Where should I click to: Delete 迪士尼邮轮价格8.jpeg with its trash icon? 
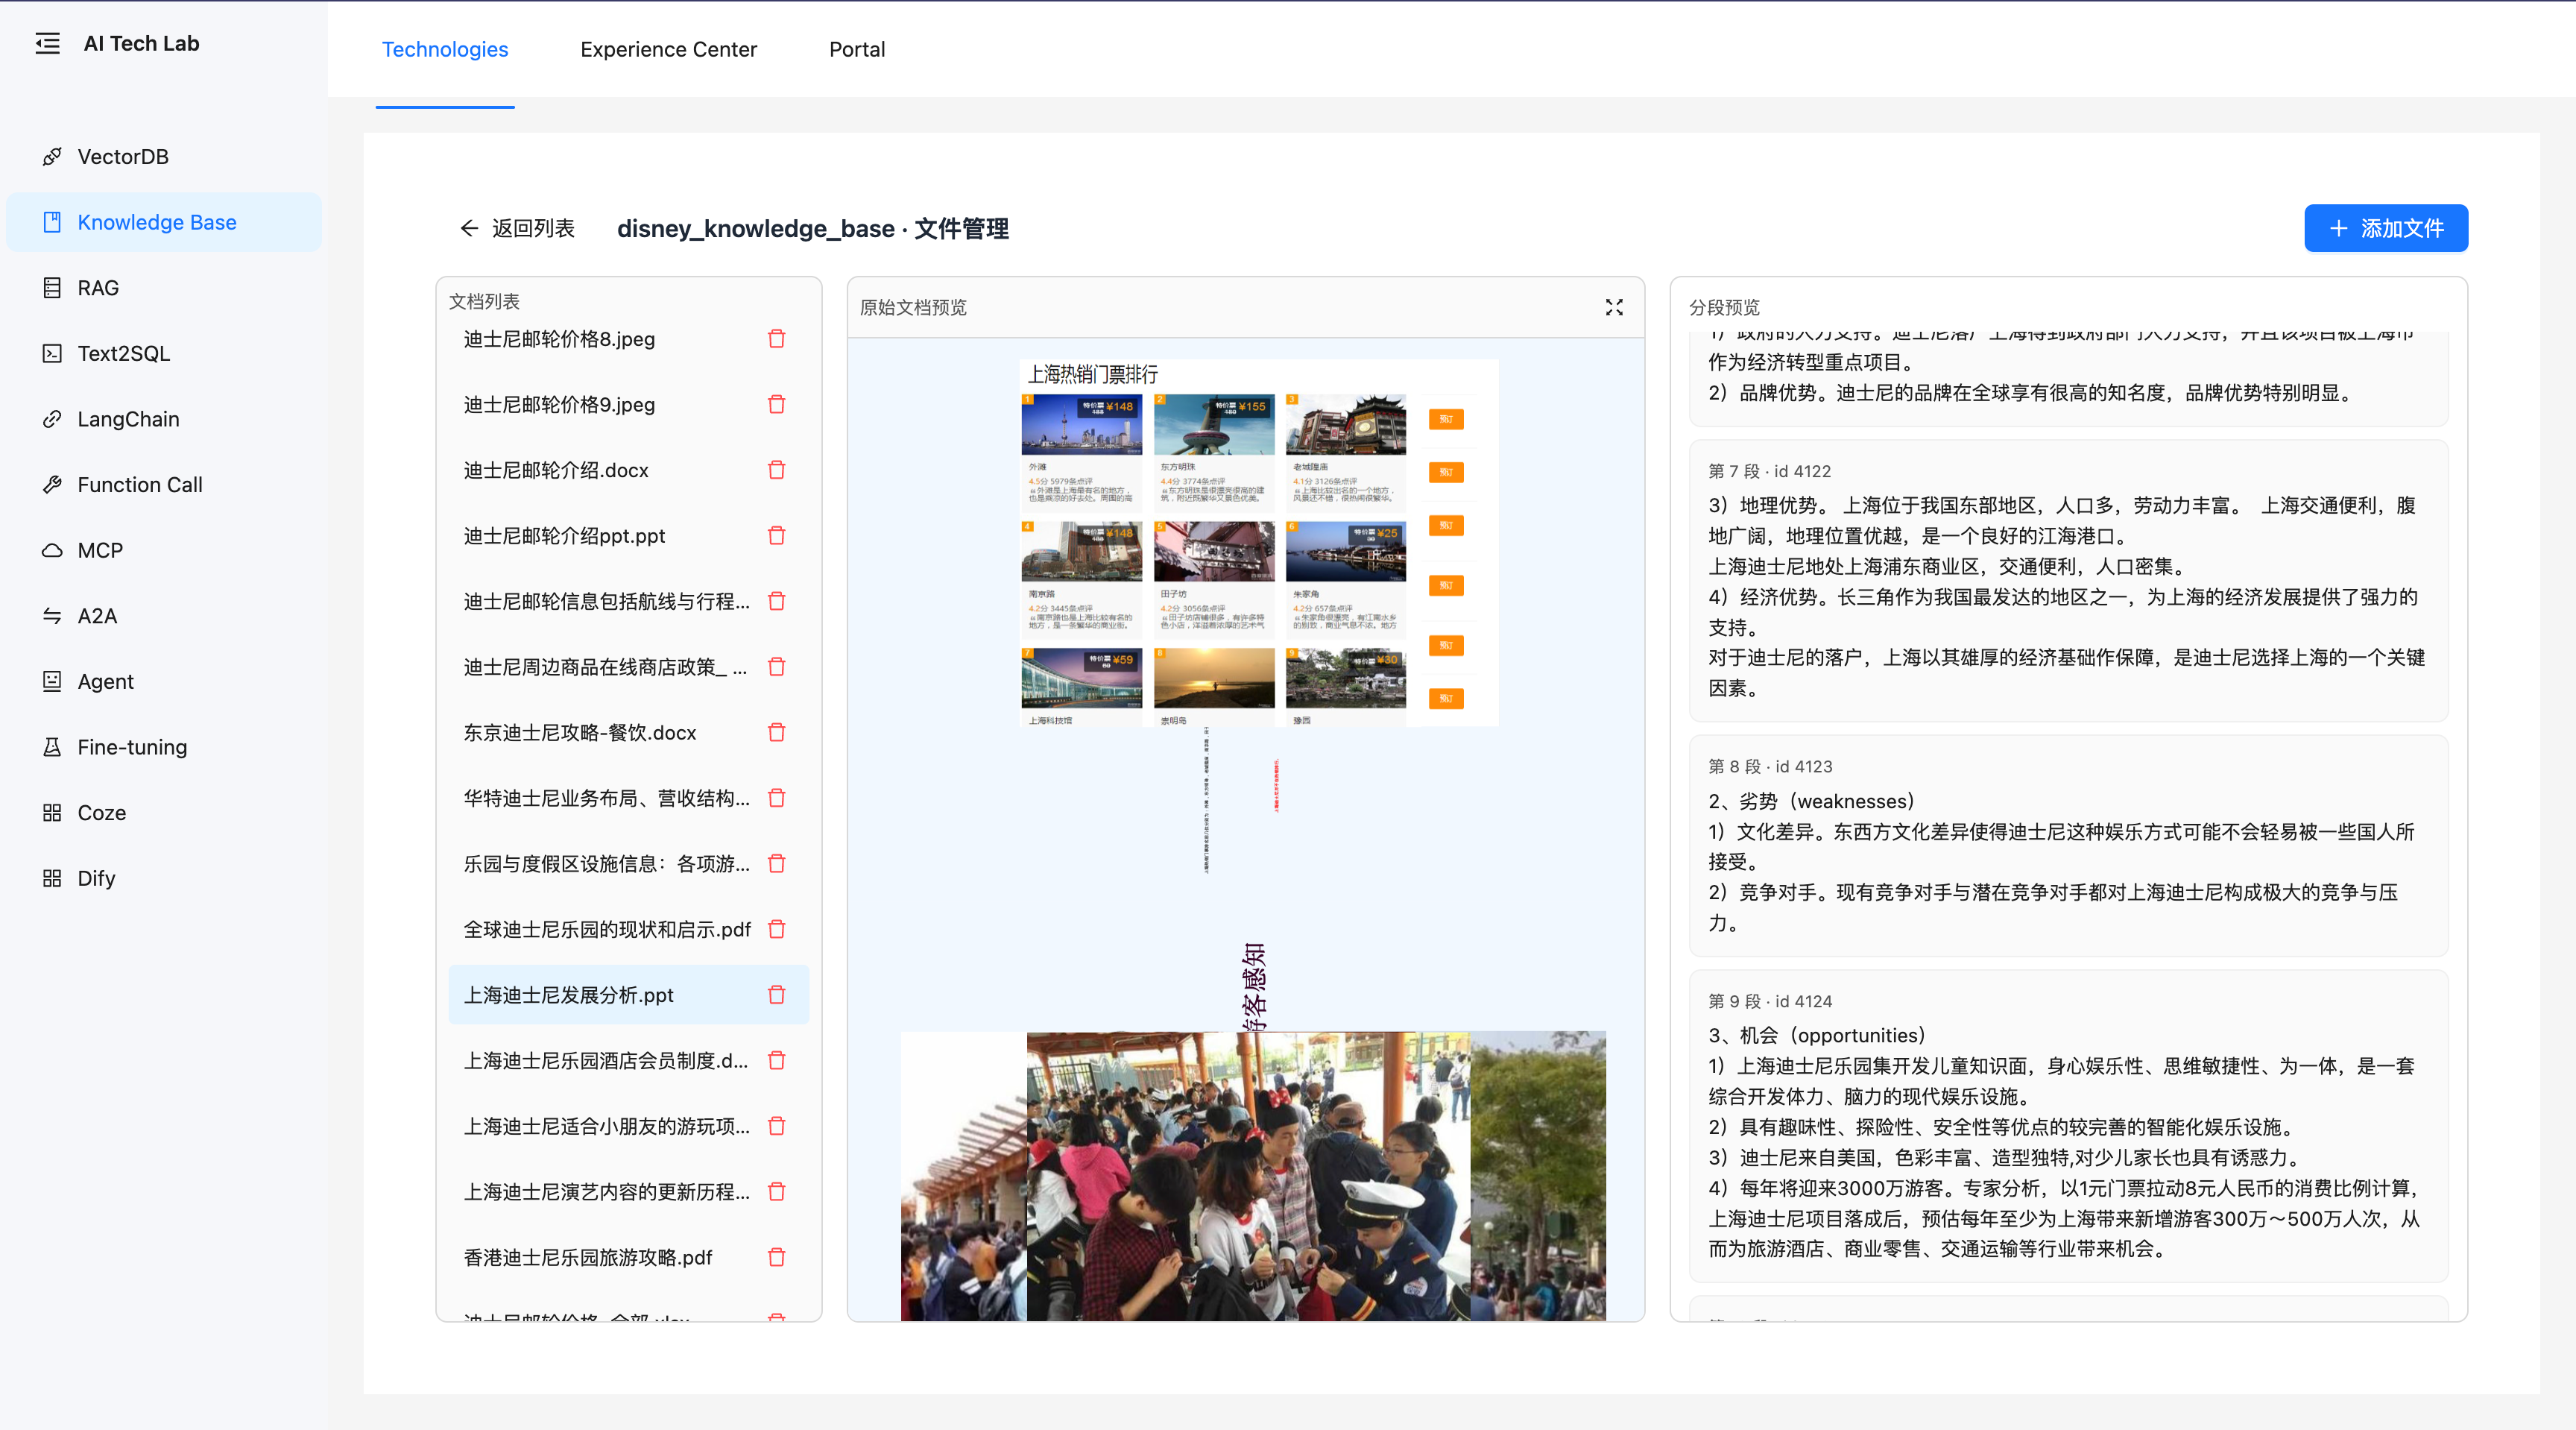(776, 339)
